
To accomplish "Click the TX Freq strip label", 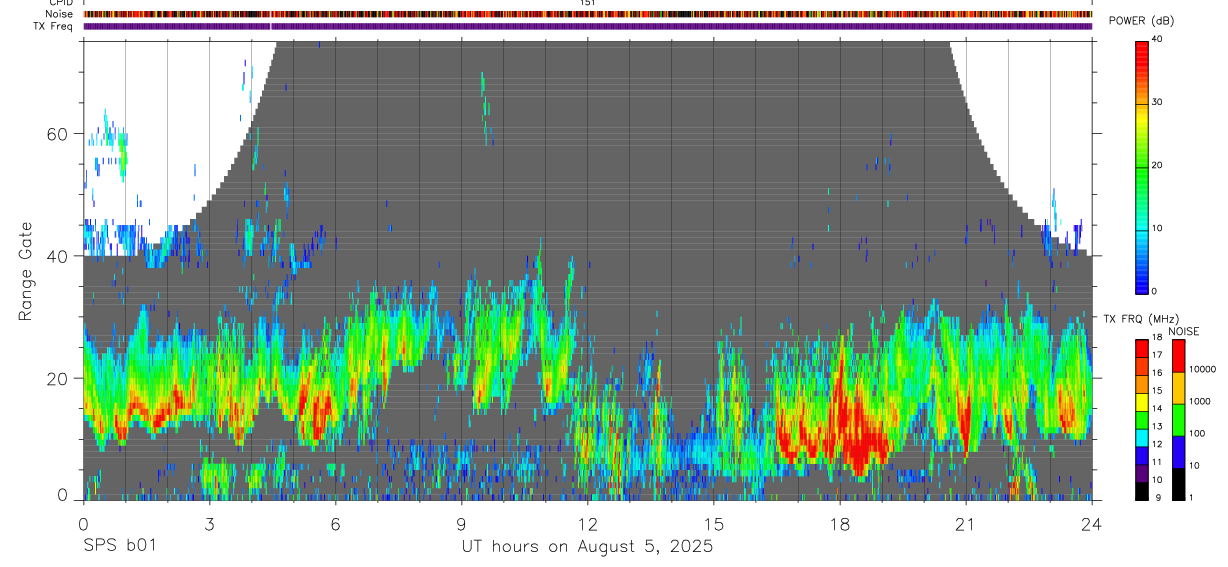I will point(54,26).
